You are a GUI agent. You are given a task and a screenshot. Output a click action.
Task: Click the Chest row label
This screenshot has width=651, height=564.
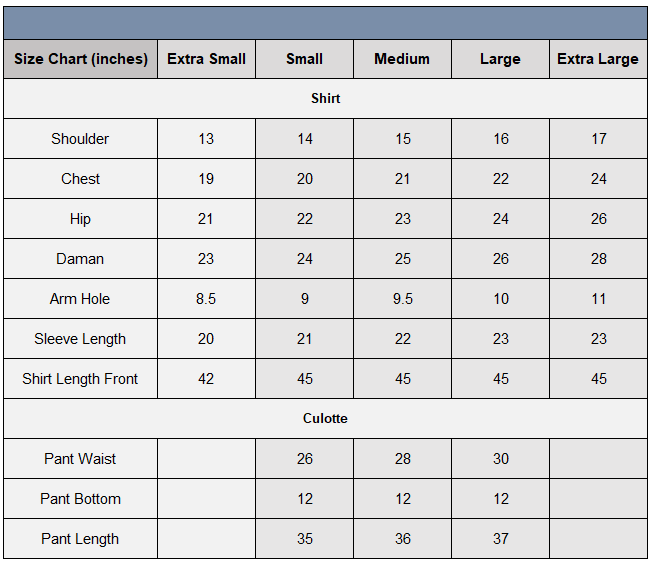click(x=80, y=179)
